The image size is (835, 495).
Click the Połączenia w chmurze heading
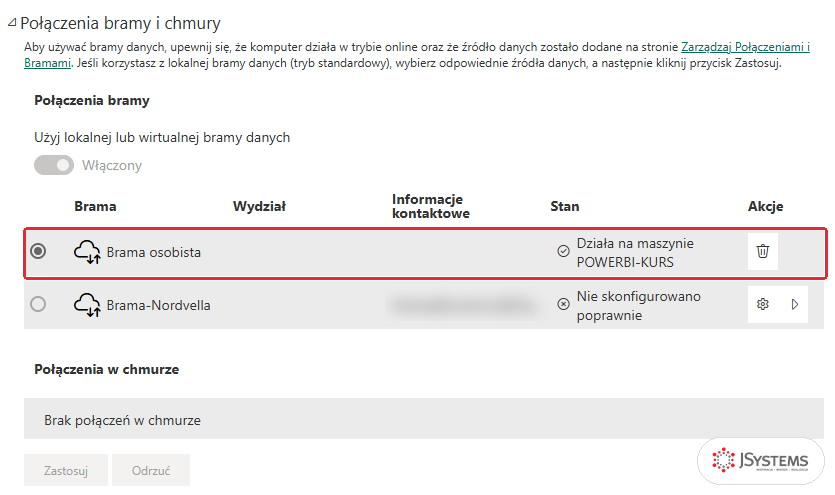tap(107, 369)
